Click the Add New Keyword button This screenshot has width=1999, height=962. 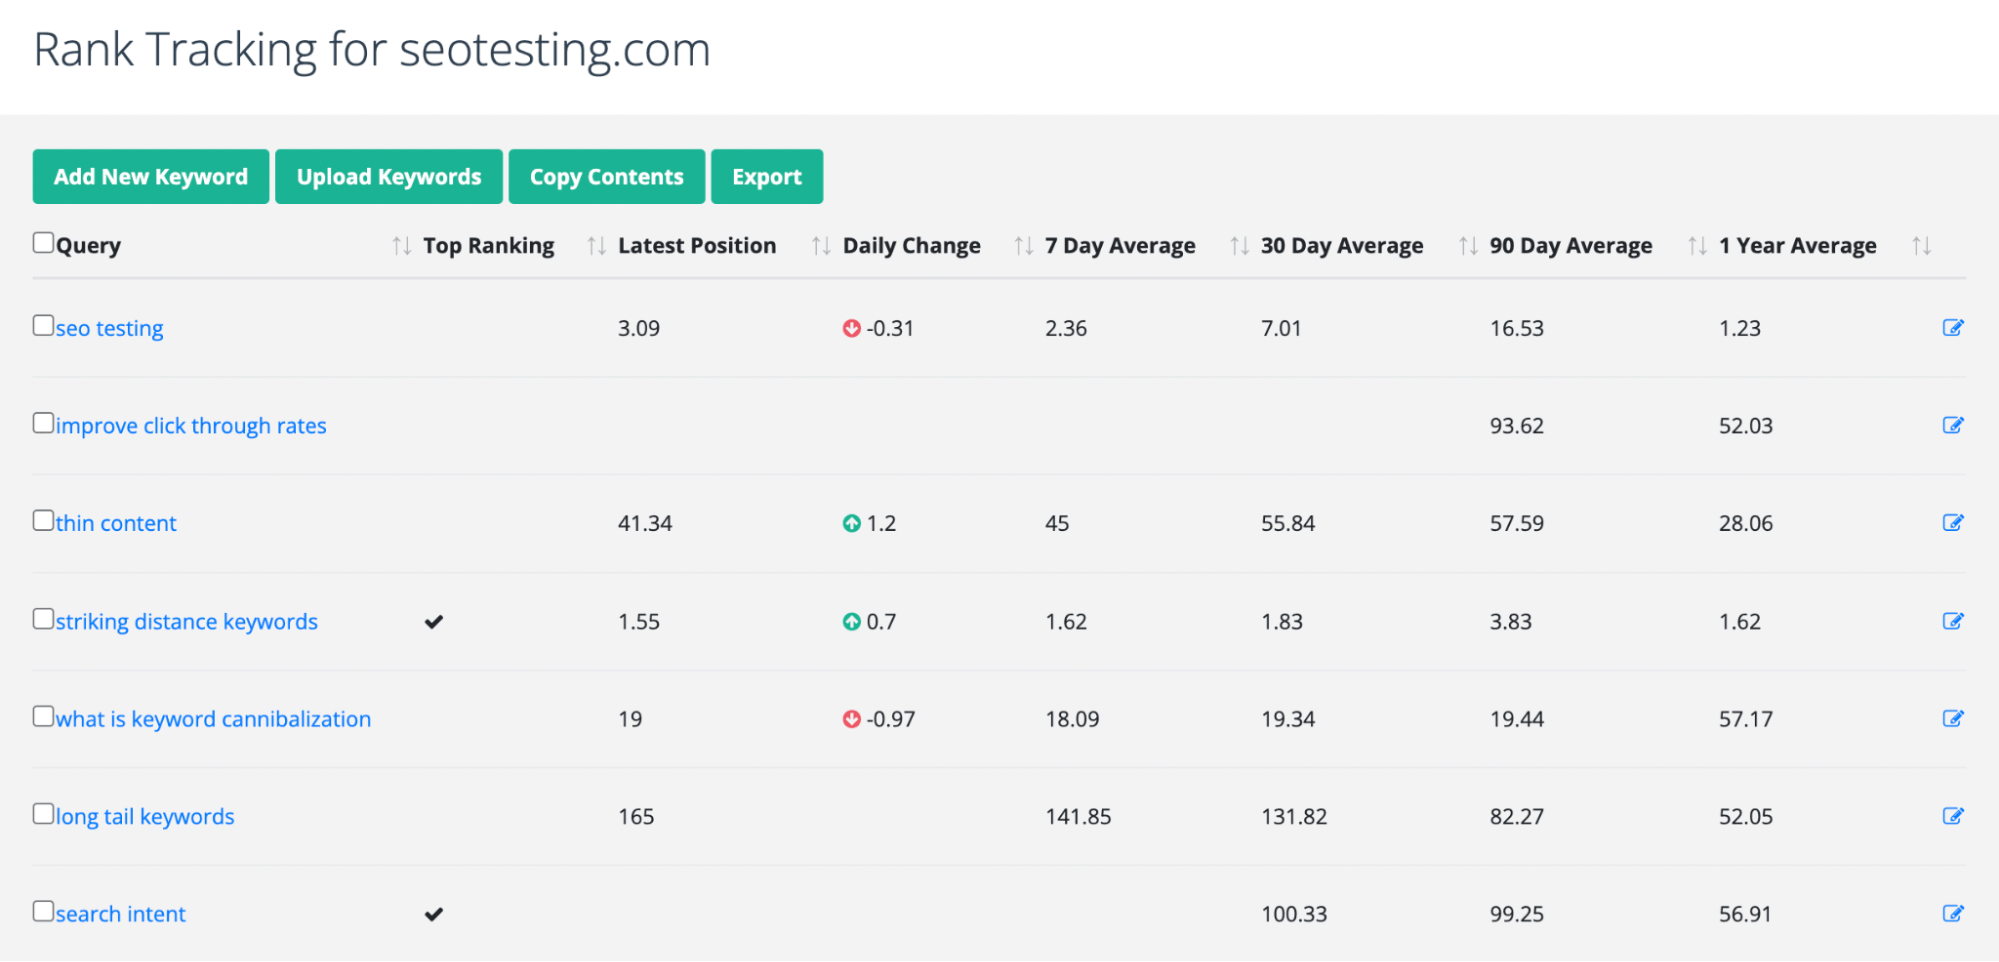point(151,177)
